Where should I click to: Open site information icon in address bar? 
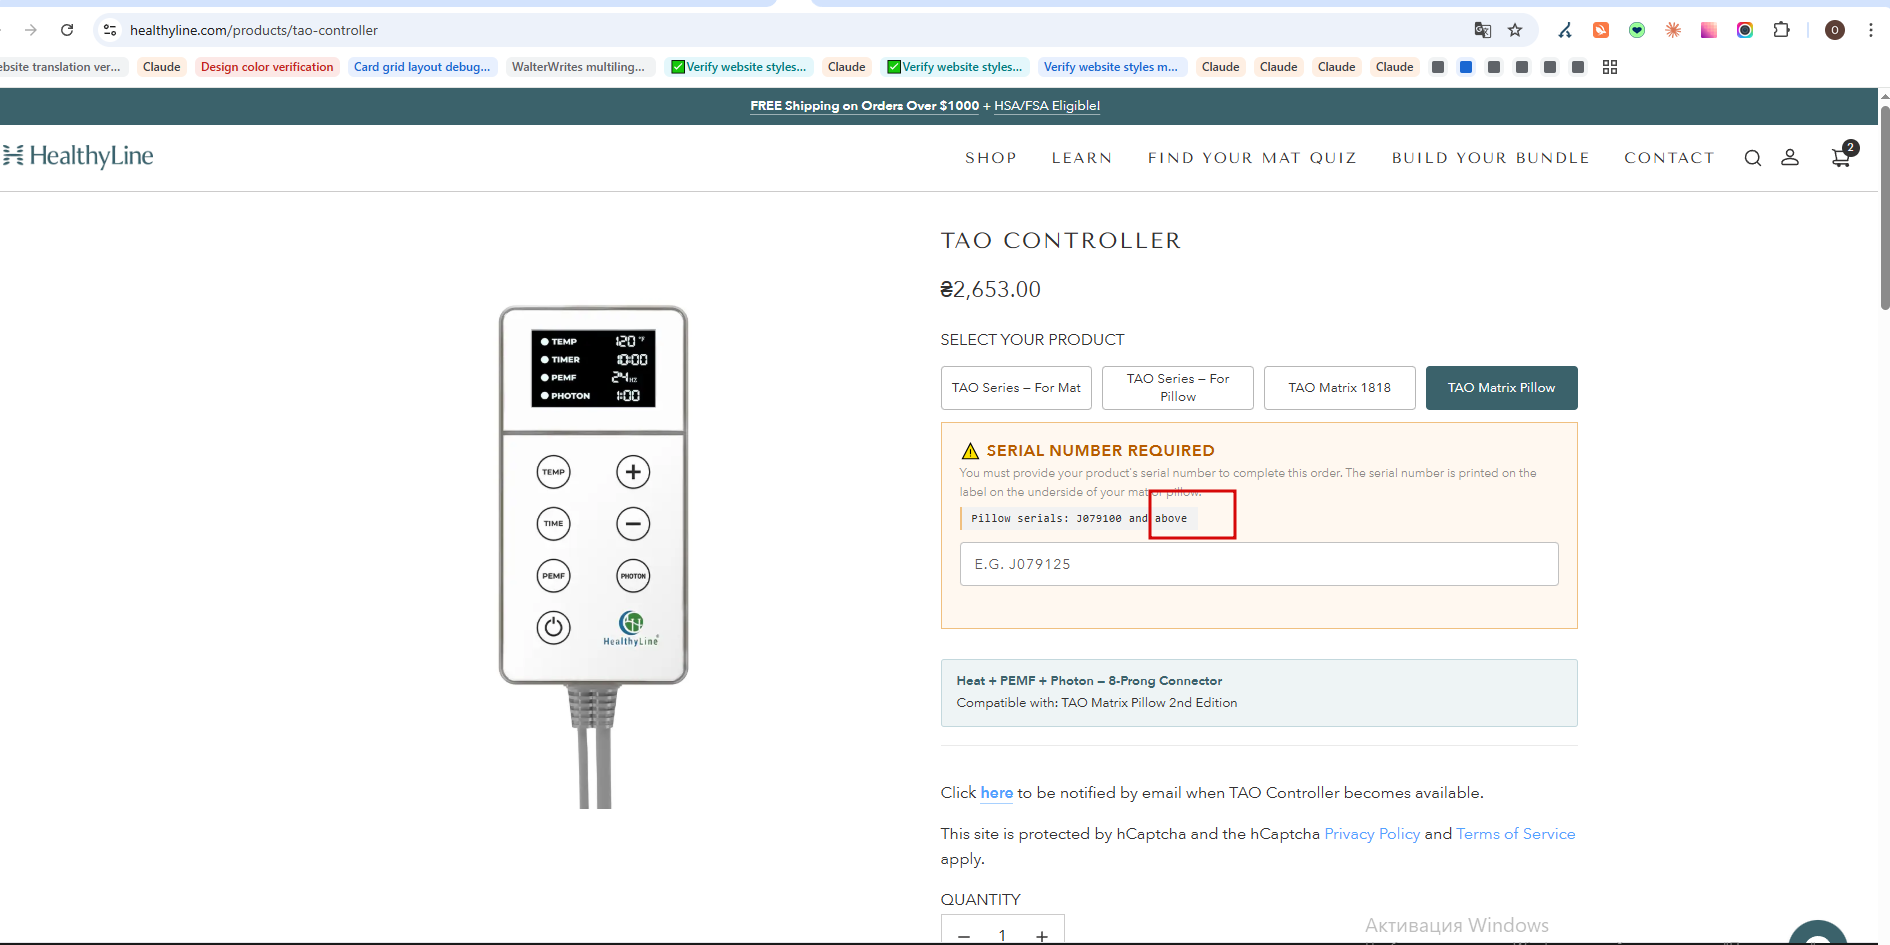[110, 30]
